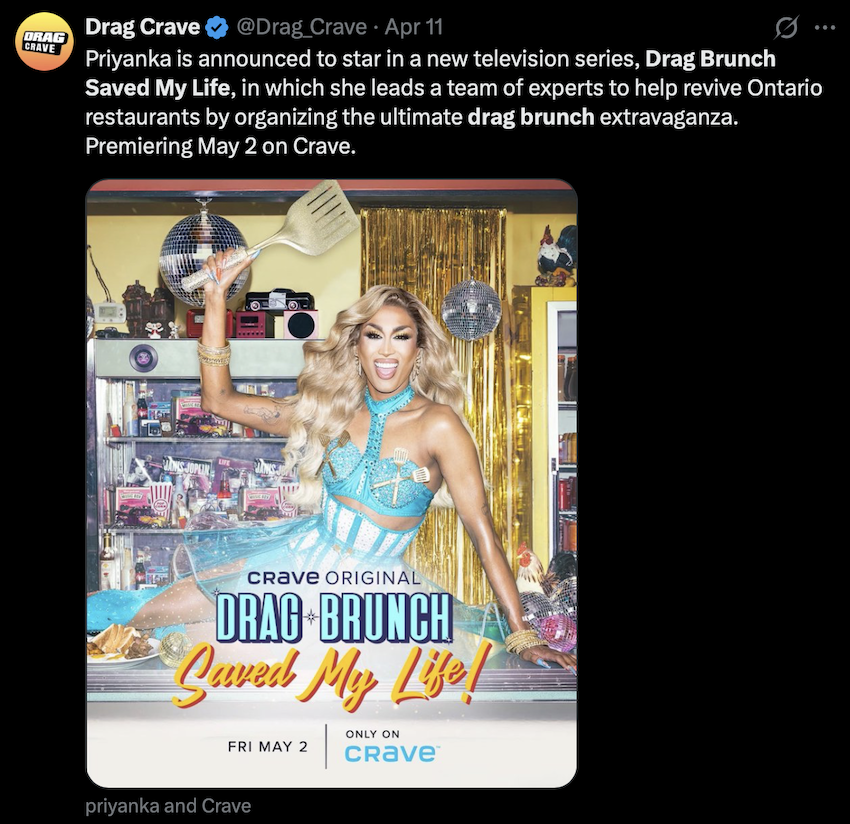Open Grok explain icon on the post

[x=786, y=27]
